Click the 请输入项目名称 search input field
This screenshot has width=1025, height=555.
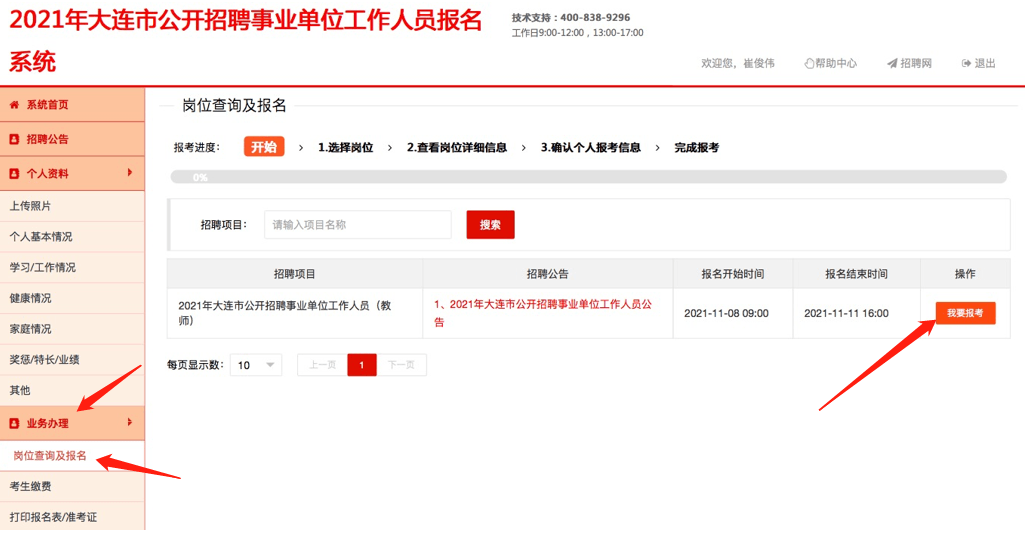coord(358,225)
